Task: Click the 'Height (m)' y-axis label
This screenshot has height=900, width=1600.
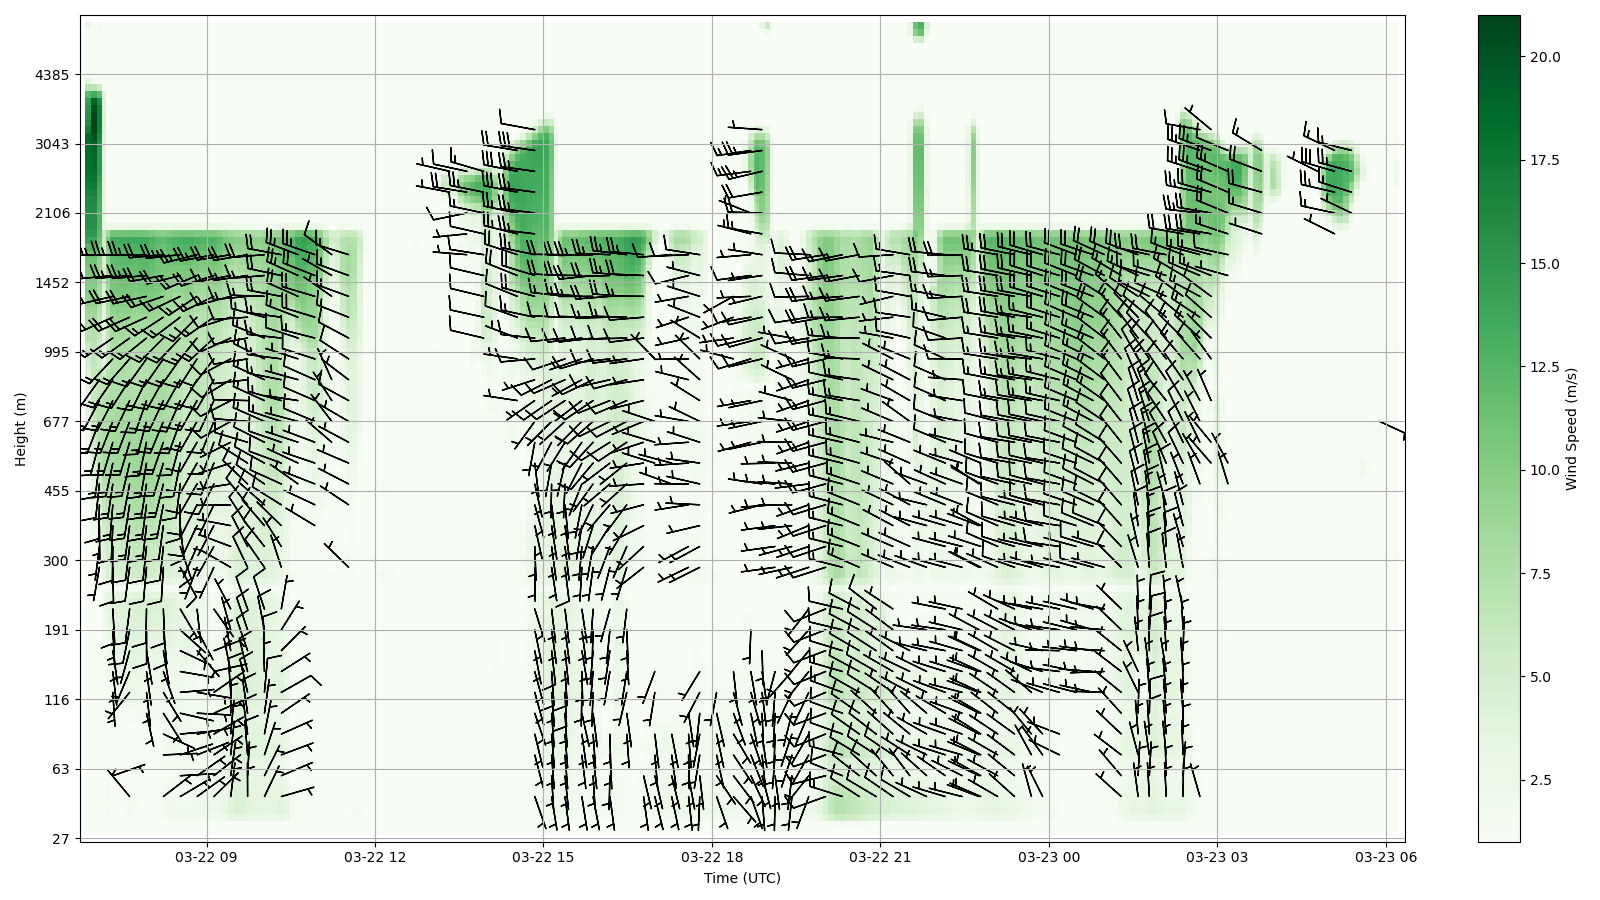Action: (x=20, y=429)
